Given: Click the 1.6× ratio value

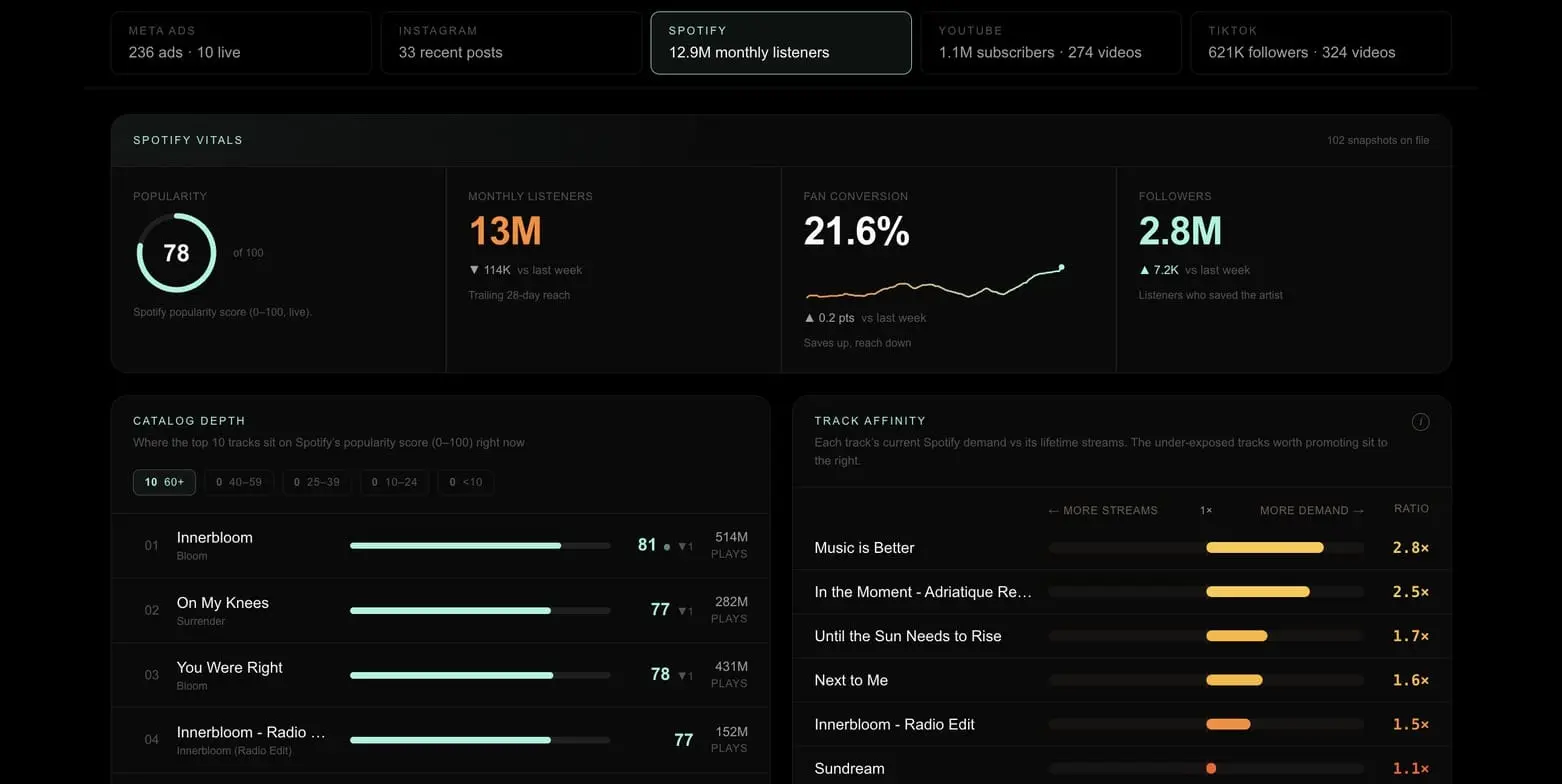Looking at the screenshot, I should pyautogui.click(x=1411, y=680).
